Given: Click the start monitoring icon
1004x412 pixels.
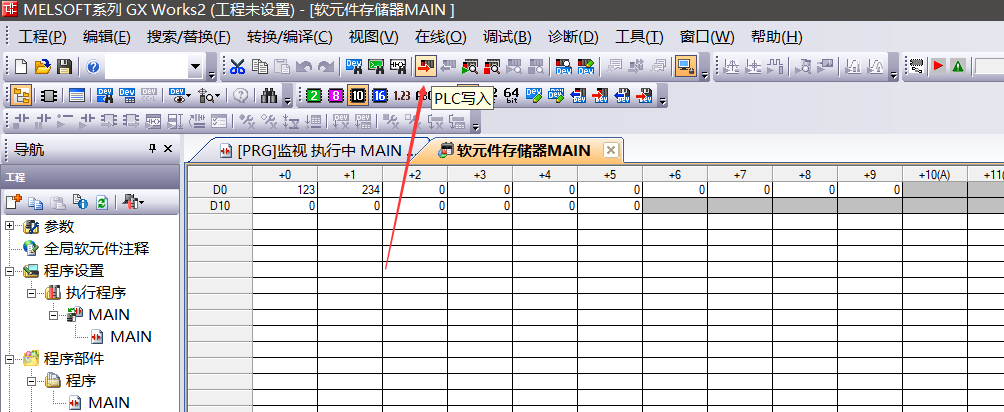Looking at the screenshot, I should coord(471,66).
